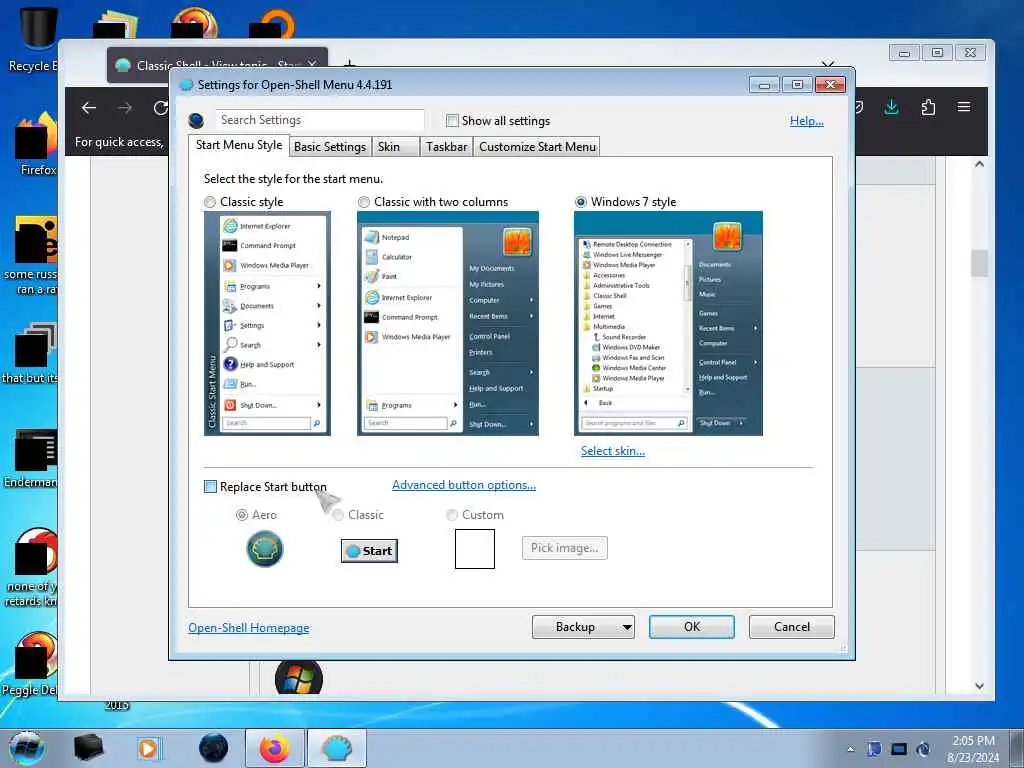Screen dimensions: 1024x768
Task: Open the Firefox hamburger menu
Action: [964, 106]
